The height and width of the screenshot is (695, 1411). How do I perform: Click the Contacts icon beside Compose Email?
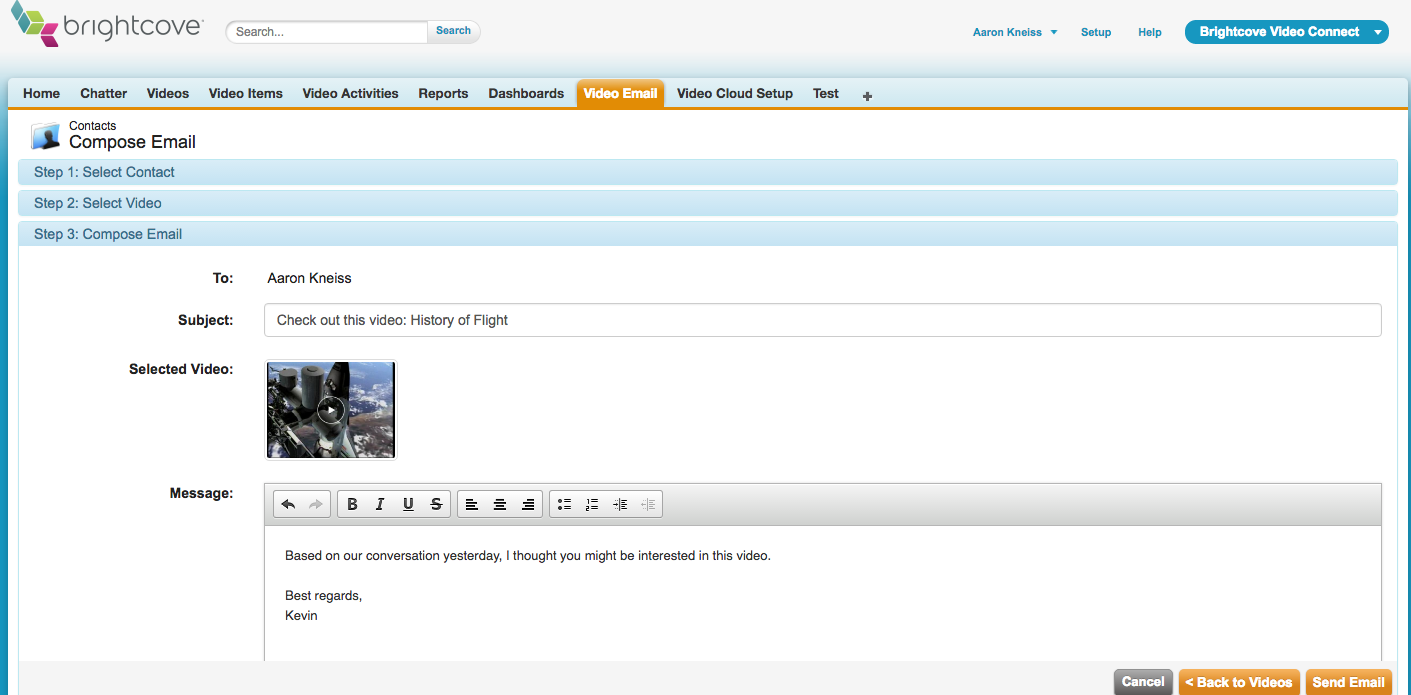(x=46, y=136)
